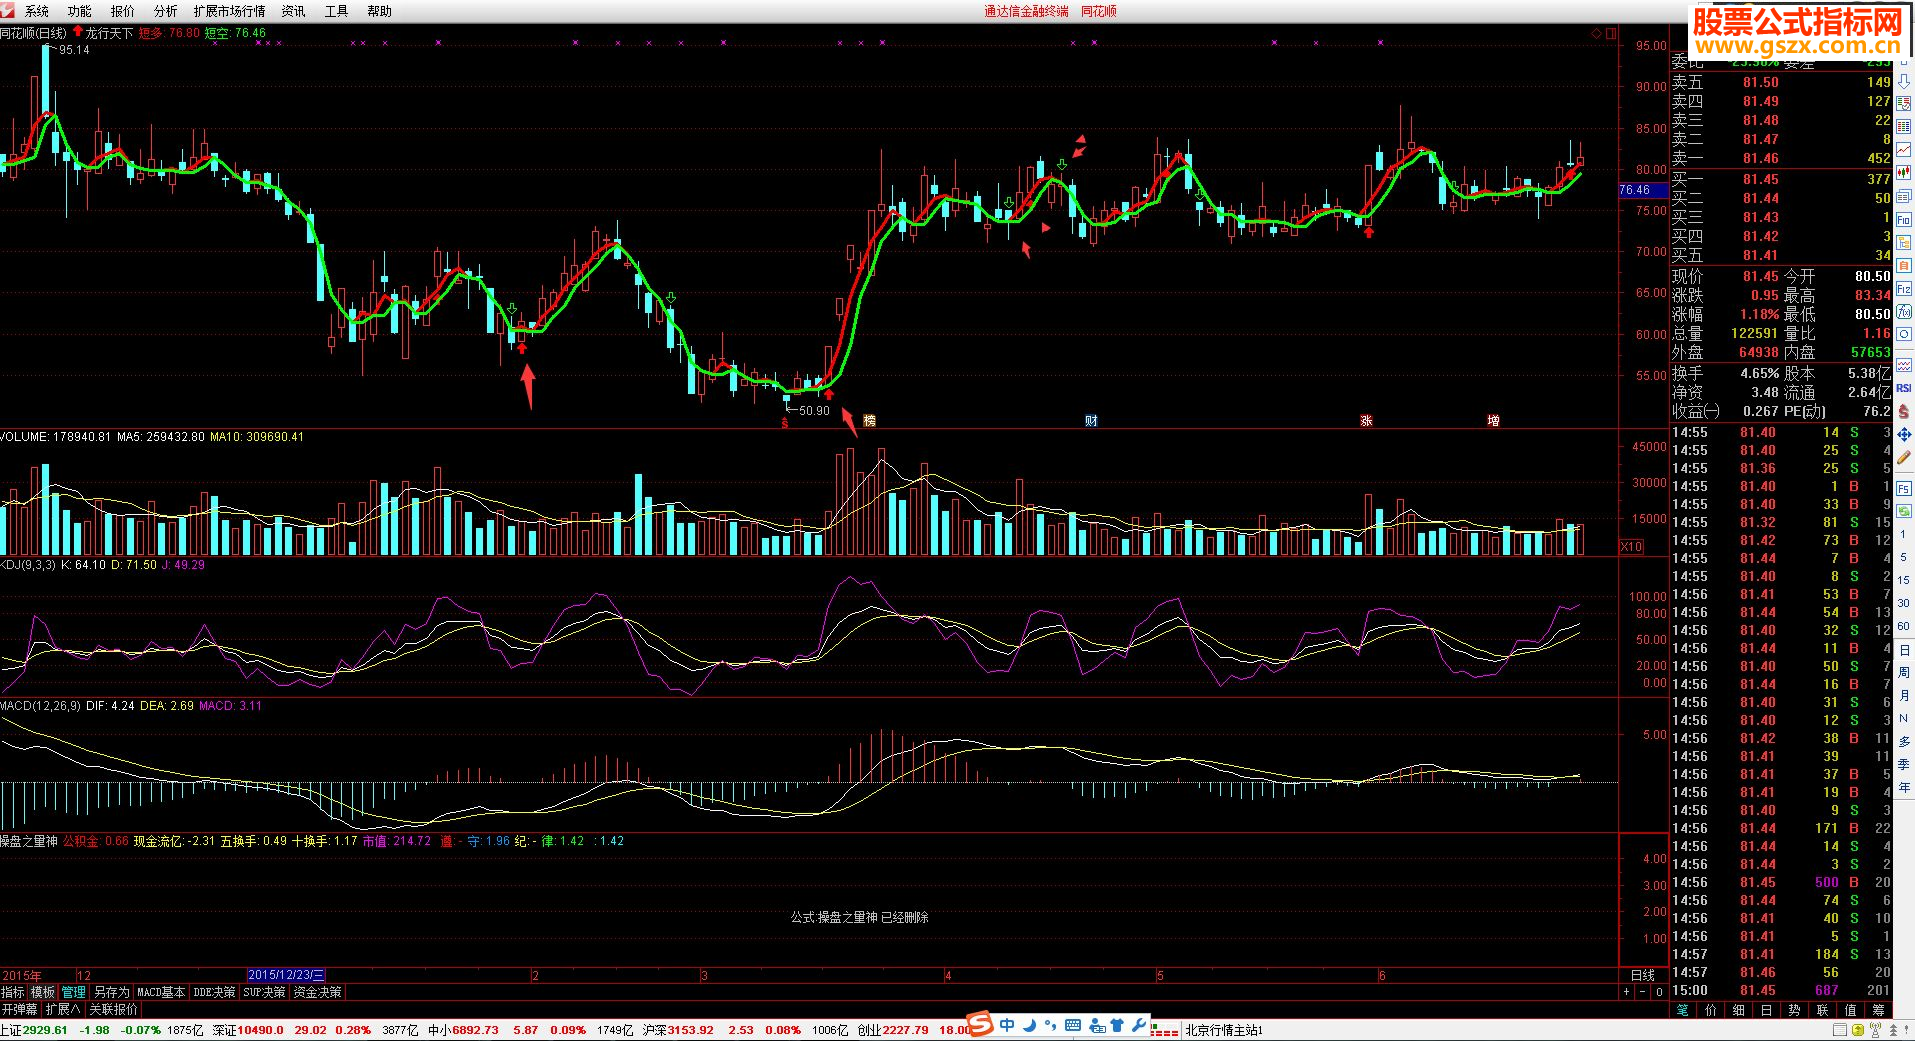Expand the 扩展∧ panel

point(63,1009)
